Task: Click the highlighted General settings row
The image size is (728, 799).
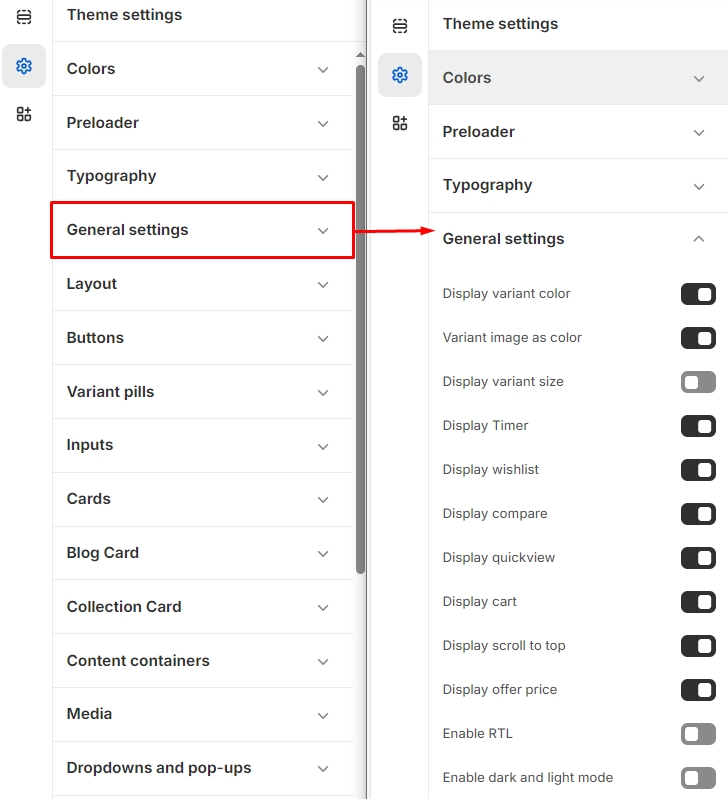Action: [x=200, y=230]
